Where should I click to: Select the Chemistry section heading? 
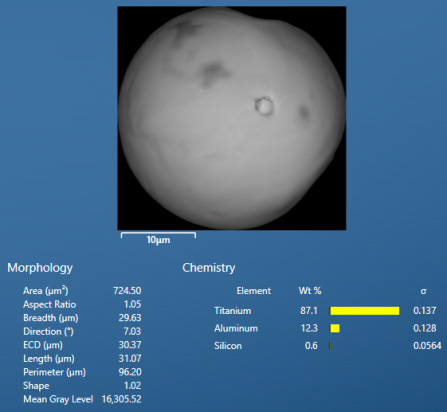click(209, 268)
